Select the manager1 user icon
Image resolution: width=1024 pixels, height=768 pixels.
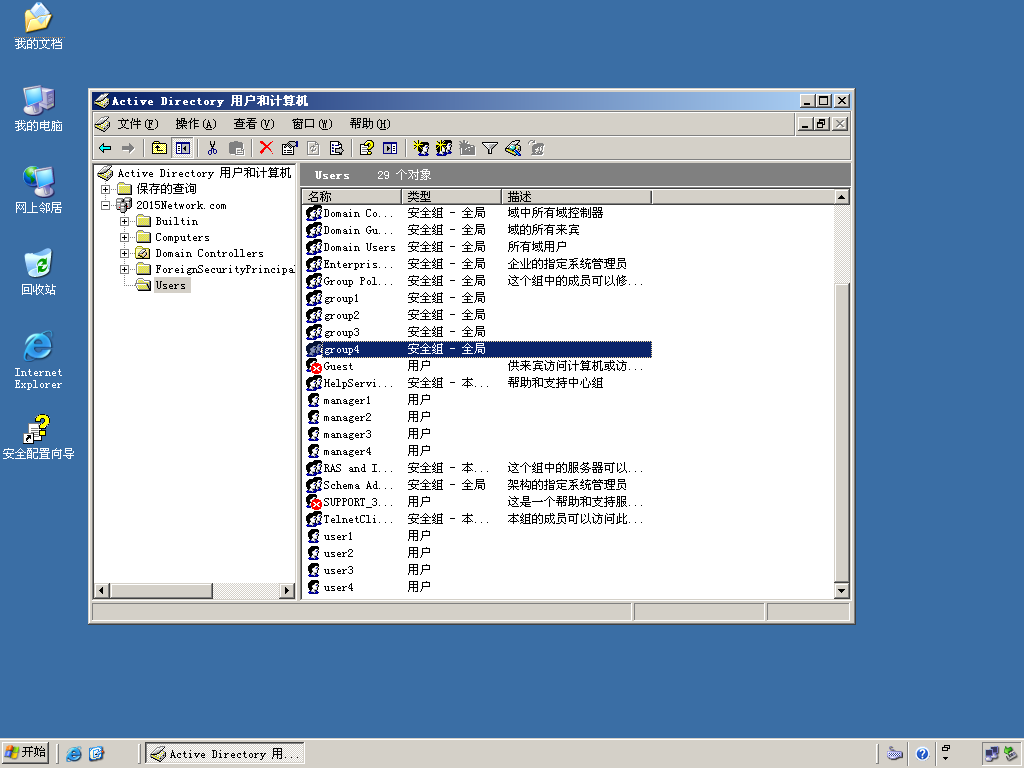[314, 400]
